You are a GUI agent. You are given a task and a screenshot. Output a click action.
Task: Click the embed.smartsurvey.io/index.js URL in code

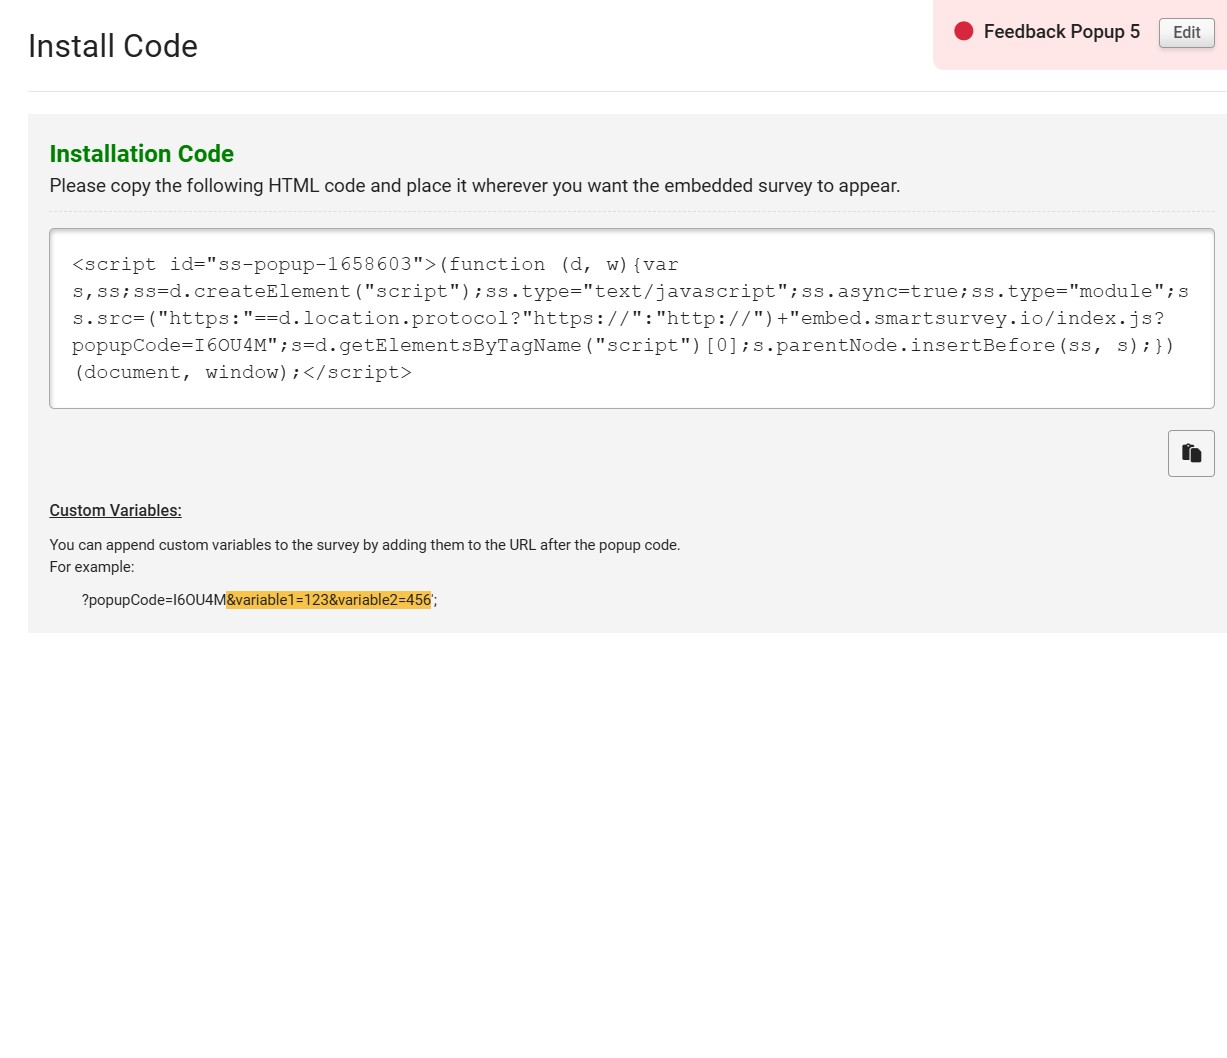click(982, 318)
